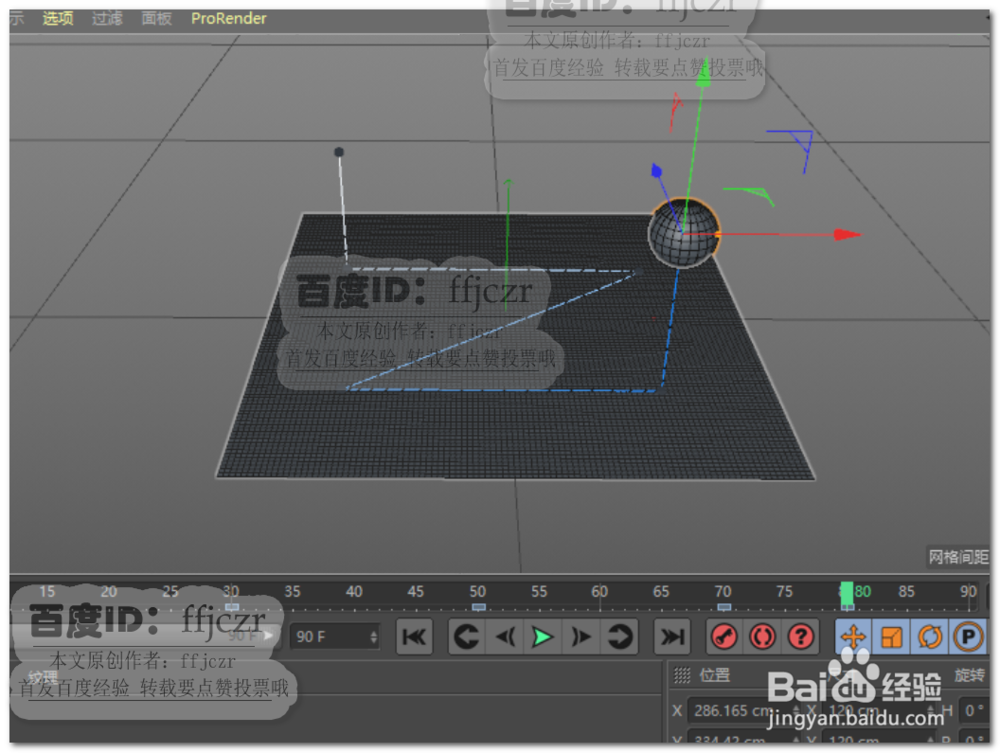
Task: Click the 网格间距 label in the viewport
Action: 958,557
